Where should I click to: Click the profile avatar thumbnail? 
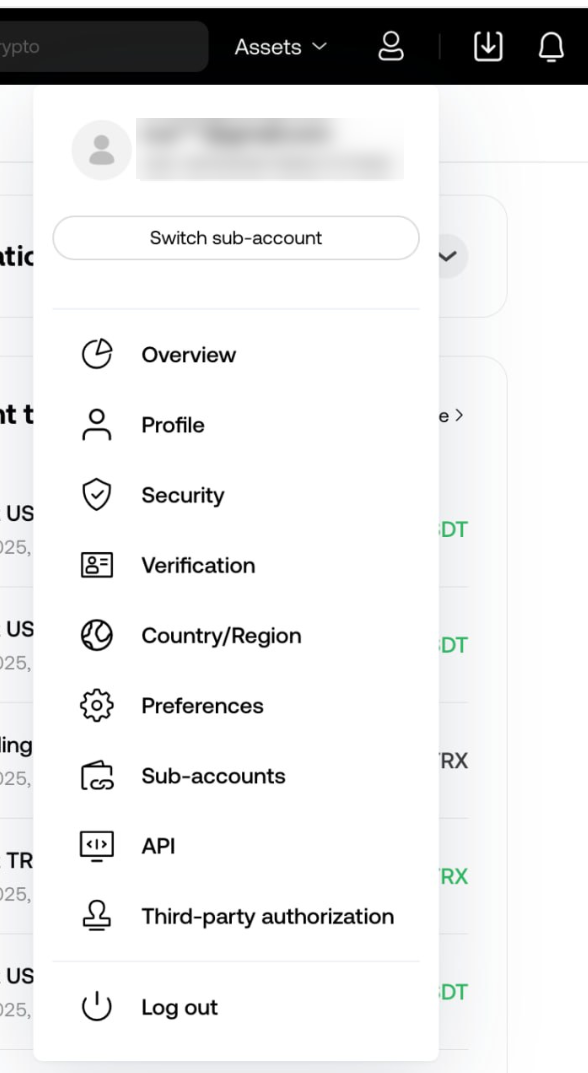tap(101, 150)
